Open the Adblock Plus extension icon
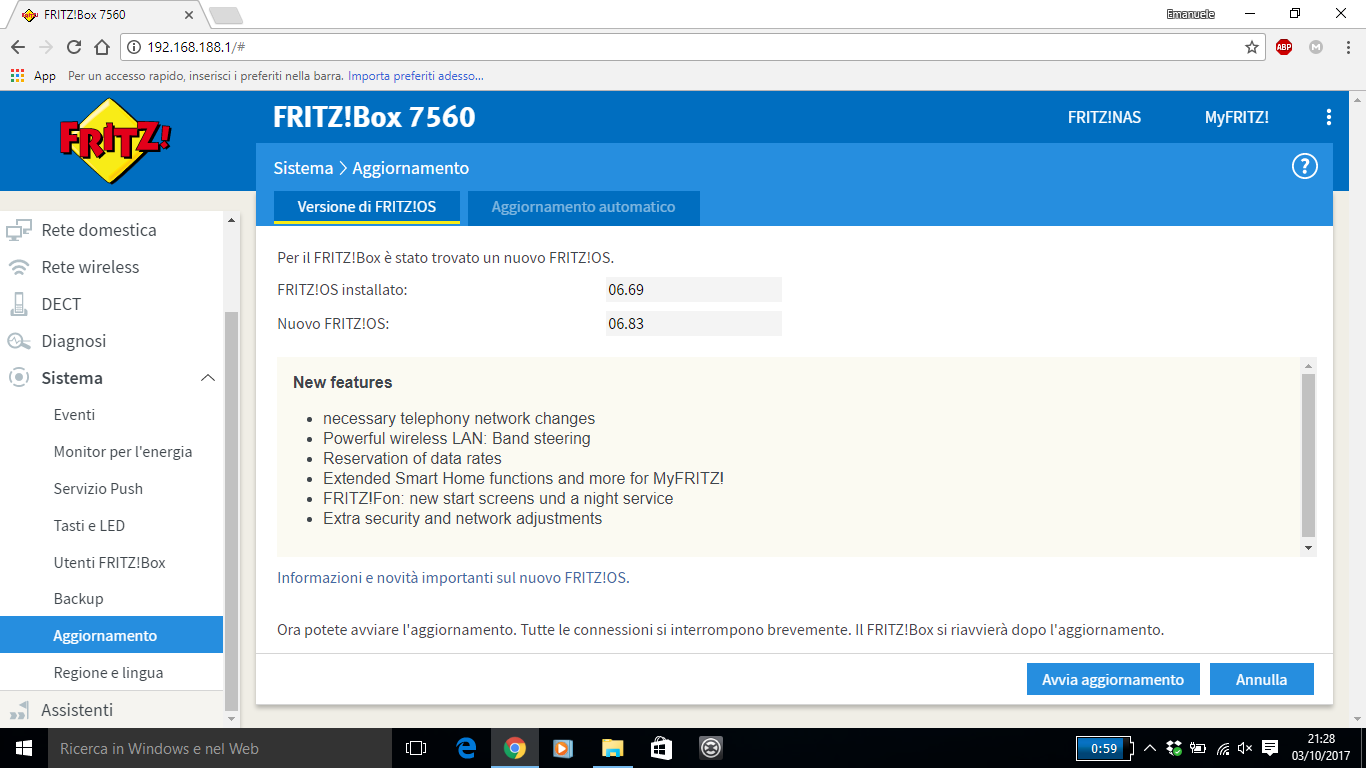The width and height of the screenshot is (1366, 768). click(x=1284, y=47)
